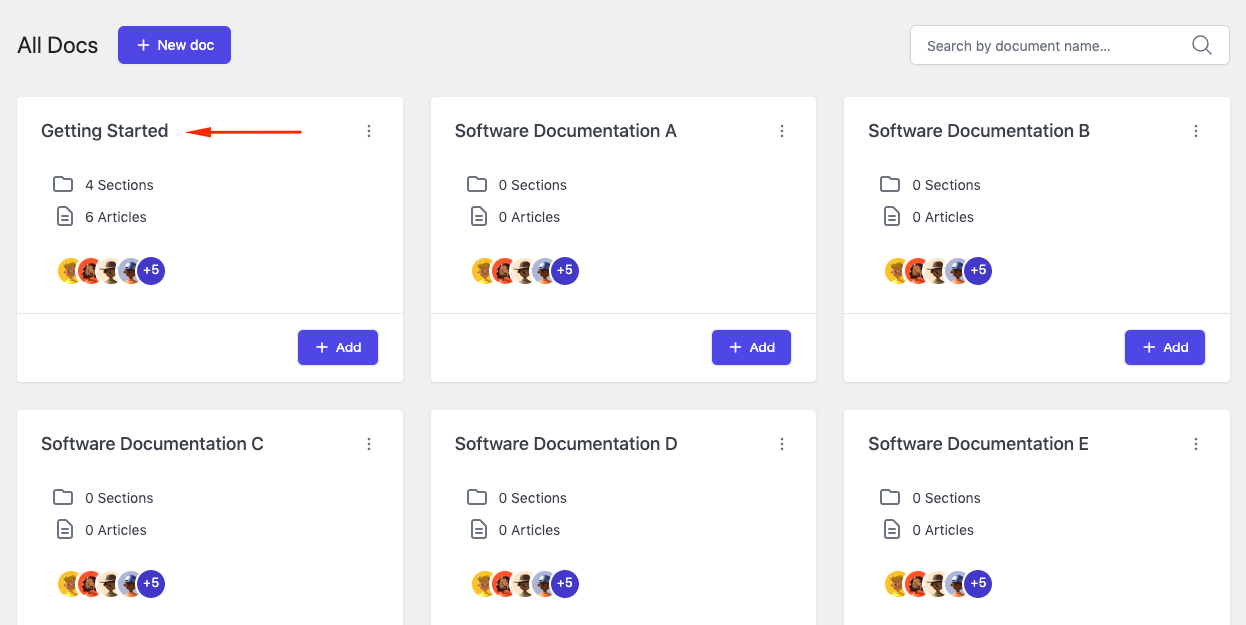1246x625 pixels.
Task: Click Add on Software Documentation A card
Action: tap(751, 347)
